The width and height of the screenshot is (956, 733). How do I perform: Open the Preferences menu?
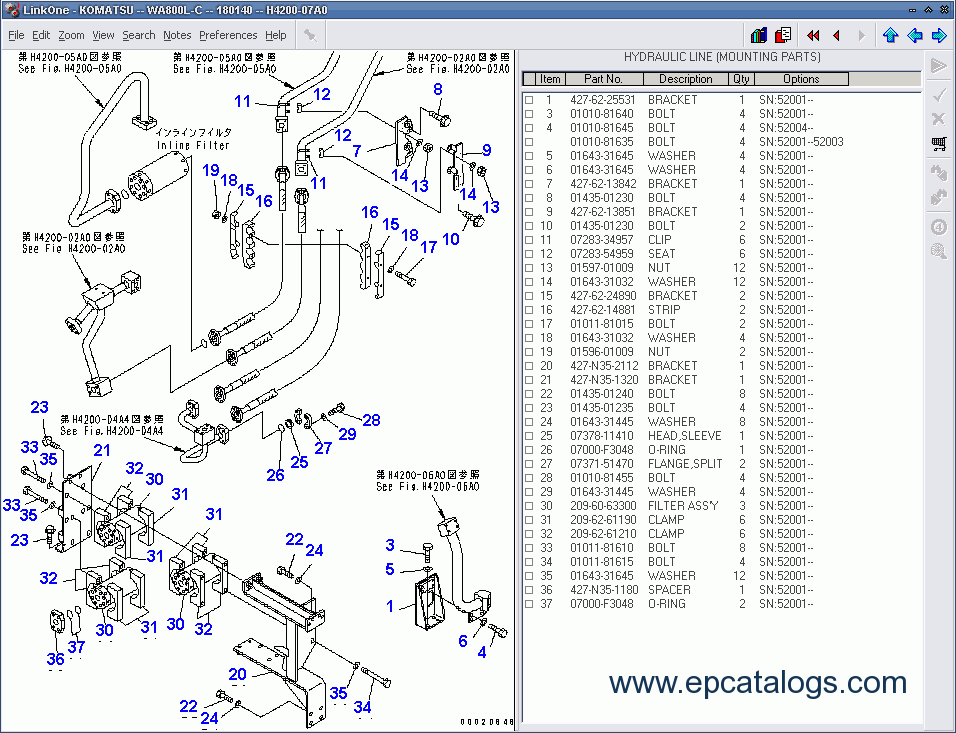[228, 35]
